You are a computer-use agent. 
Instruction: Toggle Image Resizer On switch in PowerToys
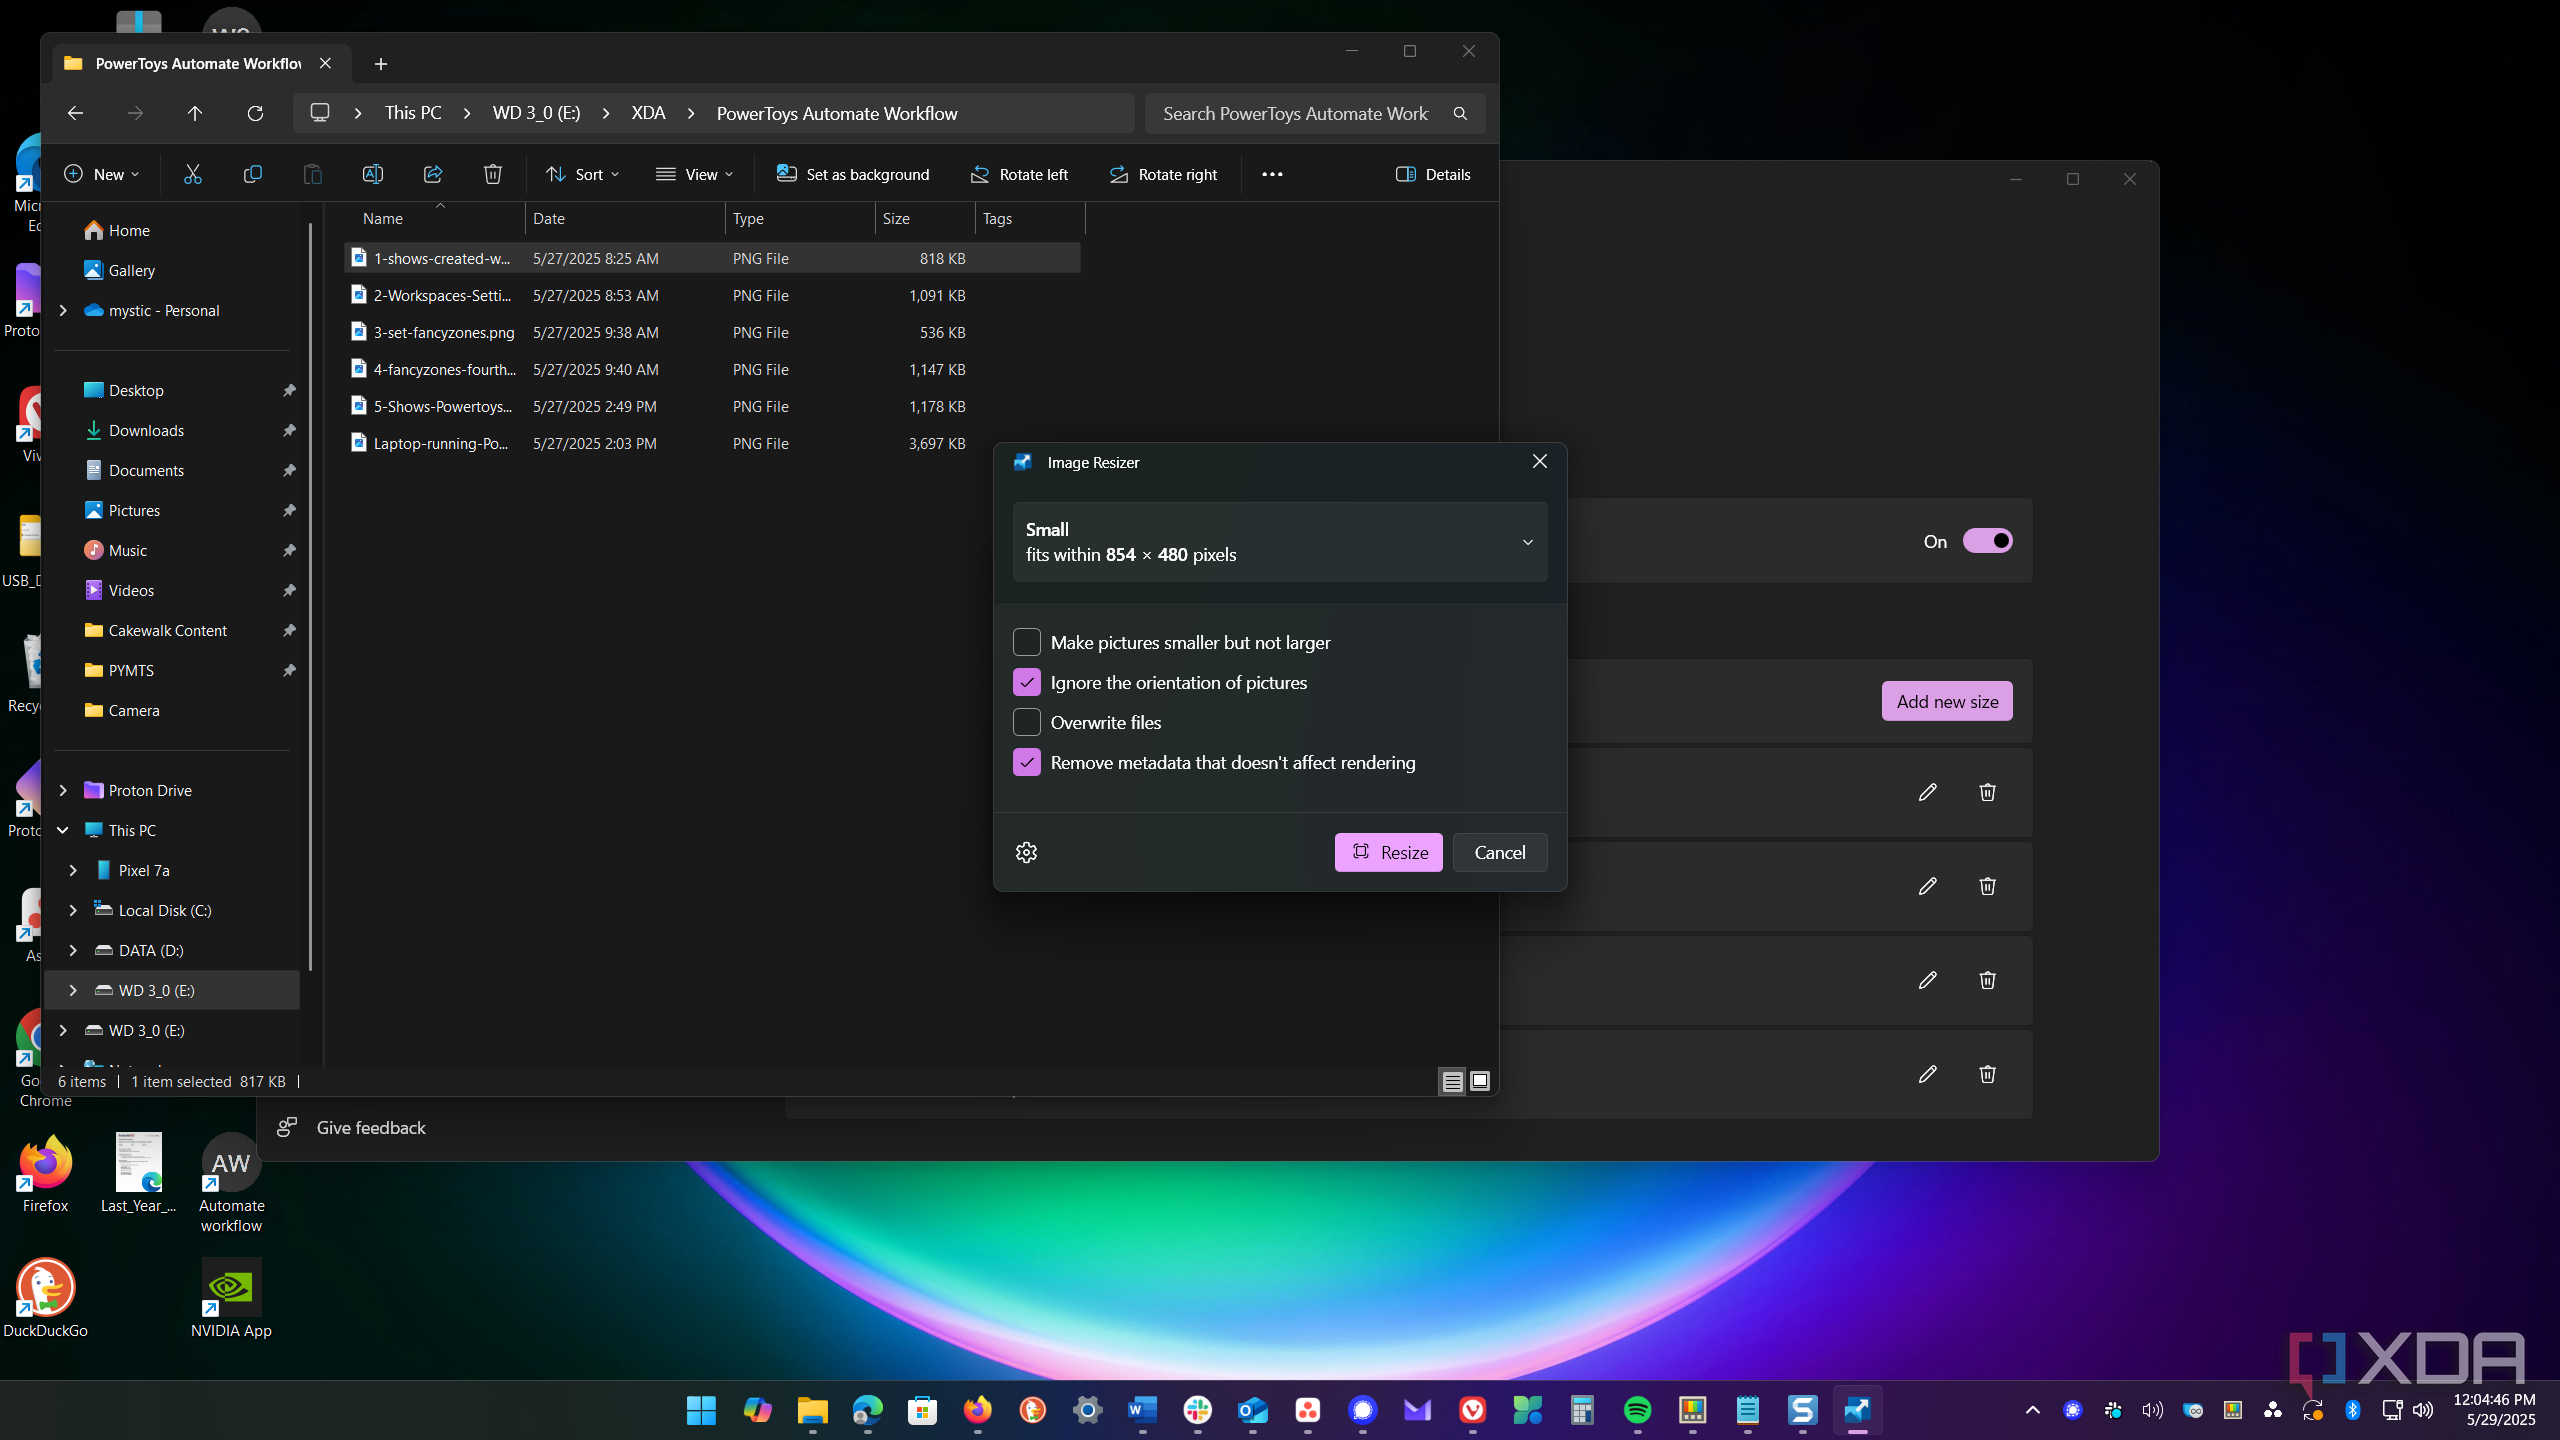click(x=1987, y=541)
